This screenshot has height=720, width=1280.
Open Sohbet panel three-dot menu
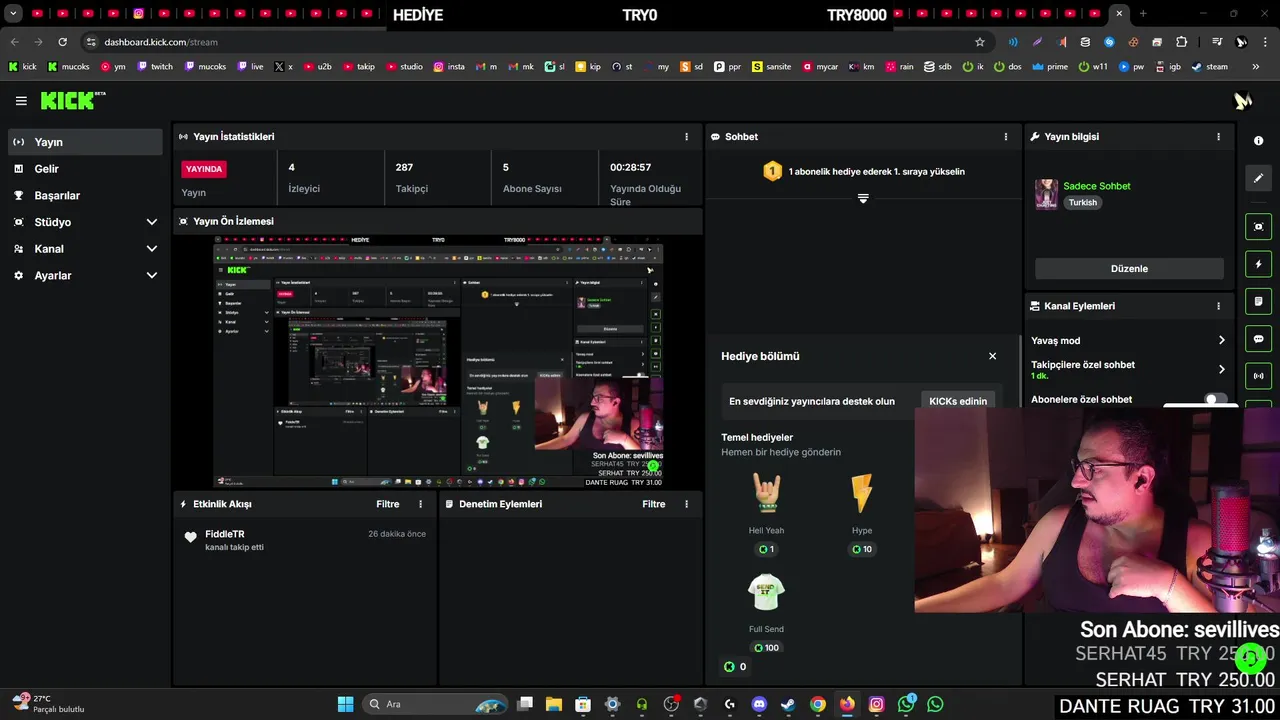tap(1006, 137)
